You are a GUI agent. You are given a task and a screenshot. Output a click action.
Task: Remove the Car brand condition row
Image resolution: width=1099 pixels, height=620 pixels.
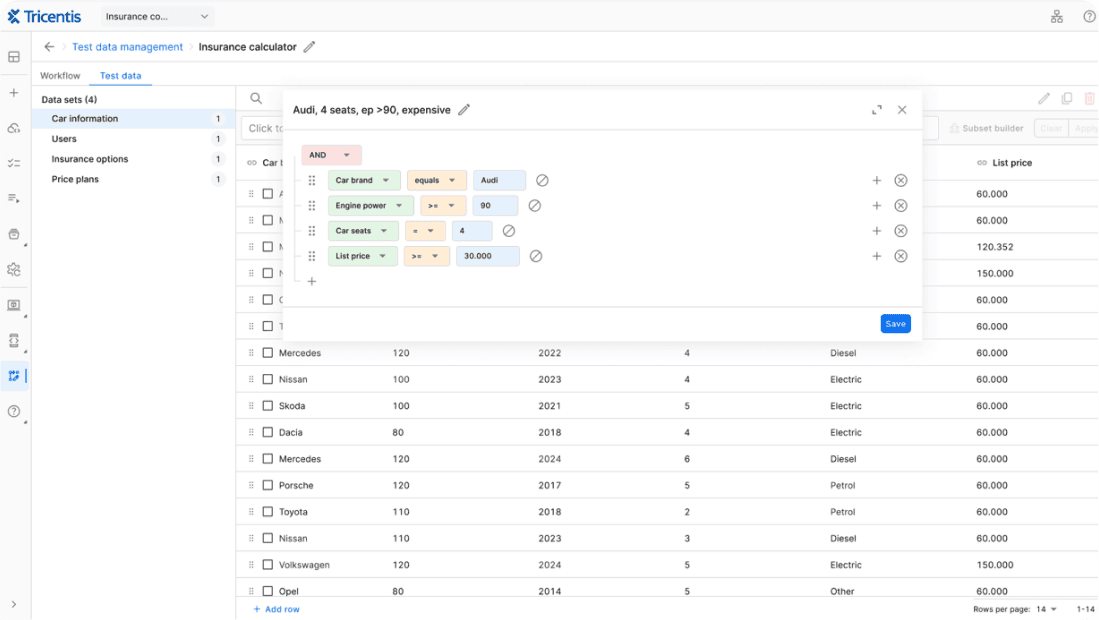coord(900,181)
